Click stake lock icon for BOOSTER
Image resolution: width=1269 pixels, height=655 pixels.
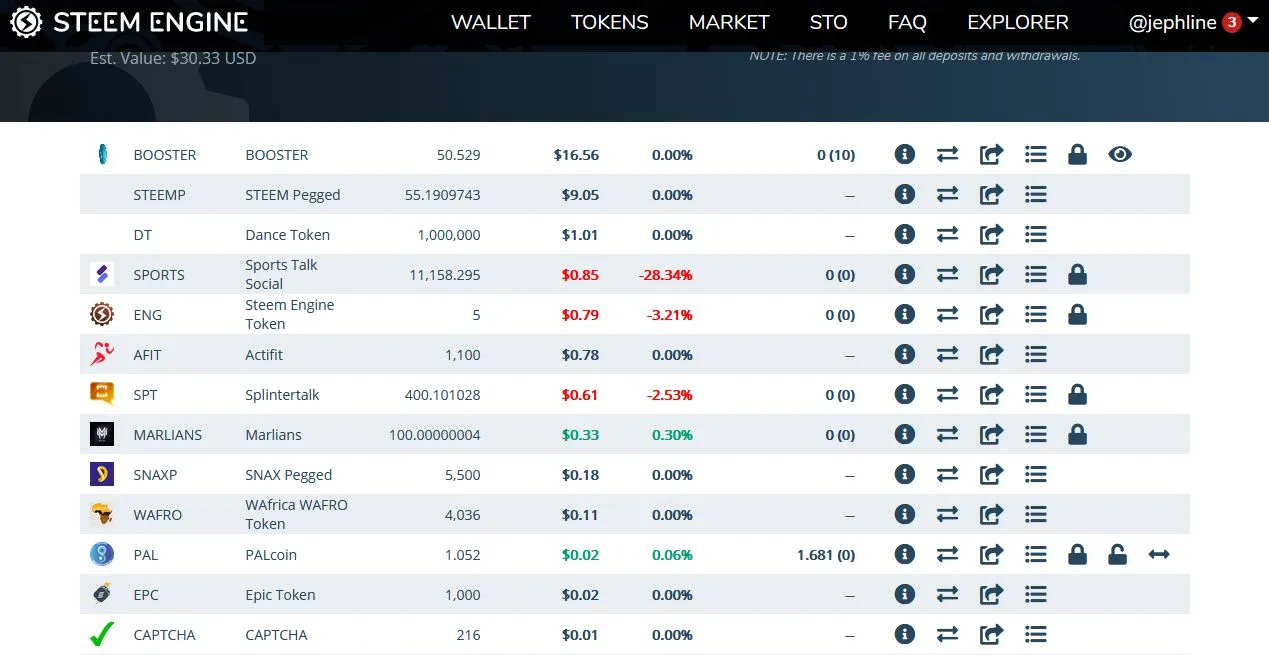tap(1077, 154)
